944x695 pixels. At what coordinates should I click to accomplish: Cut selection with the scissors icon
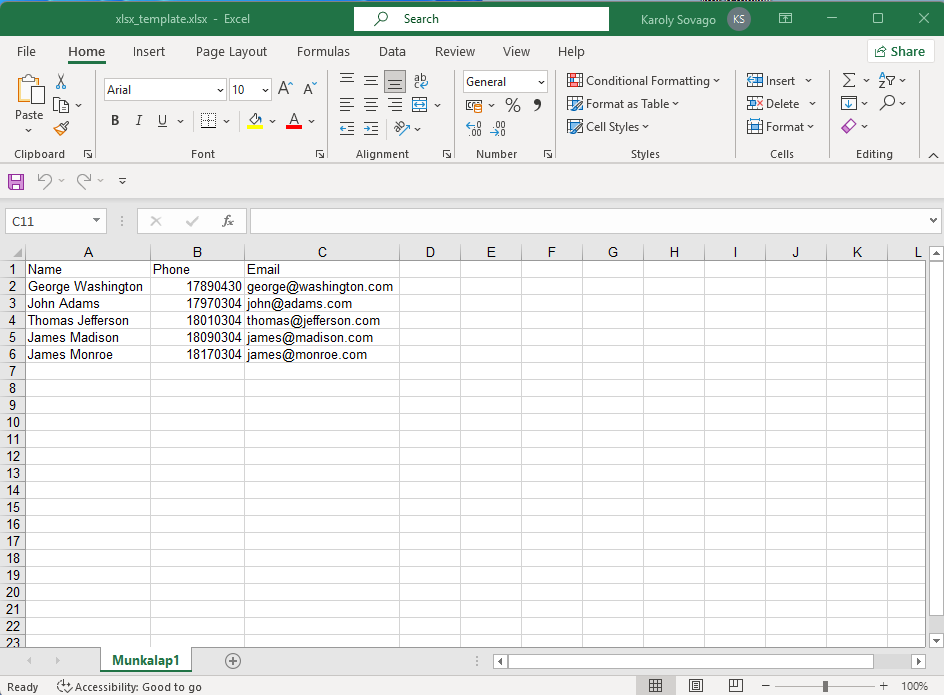61,81
